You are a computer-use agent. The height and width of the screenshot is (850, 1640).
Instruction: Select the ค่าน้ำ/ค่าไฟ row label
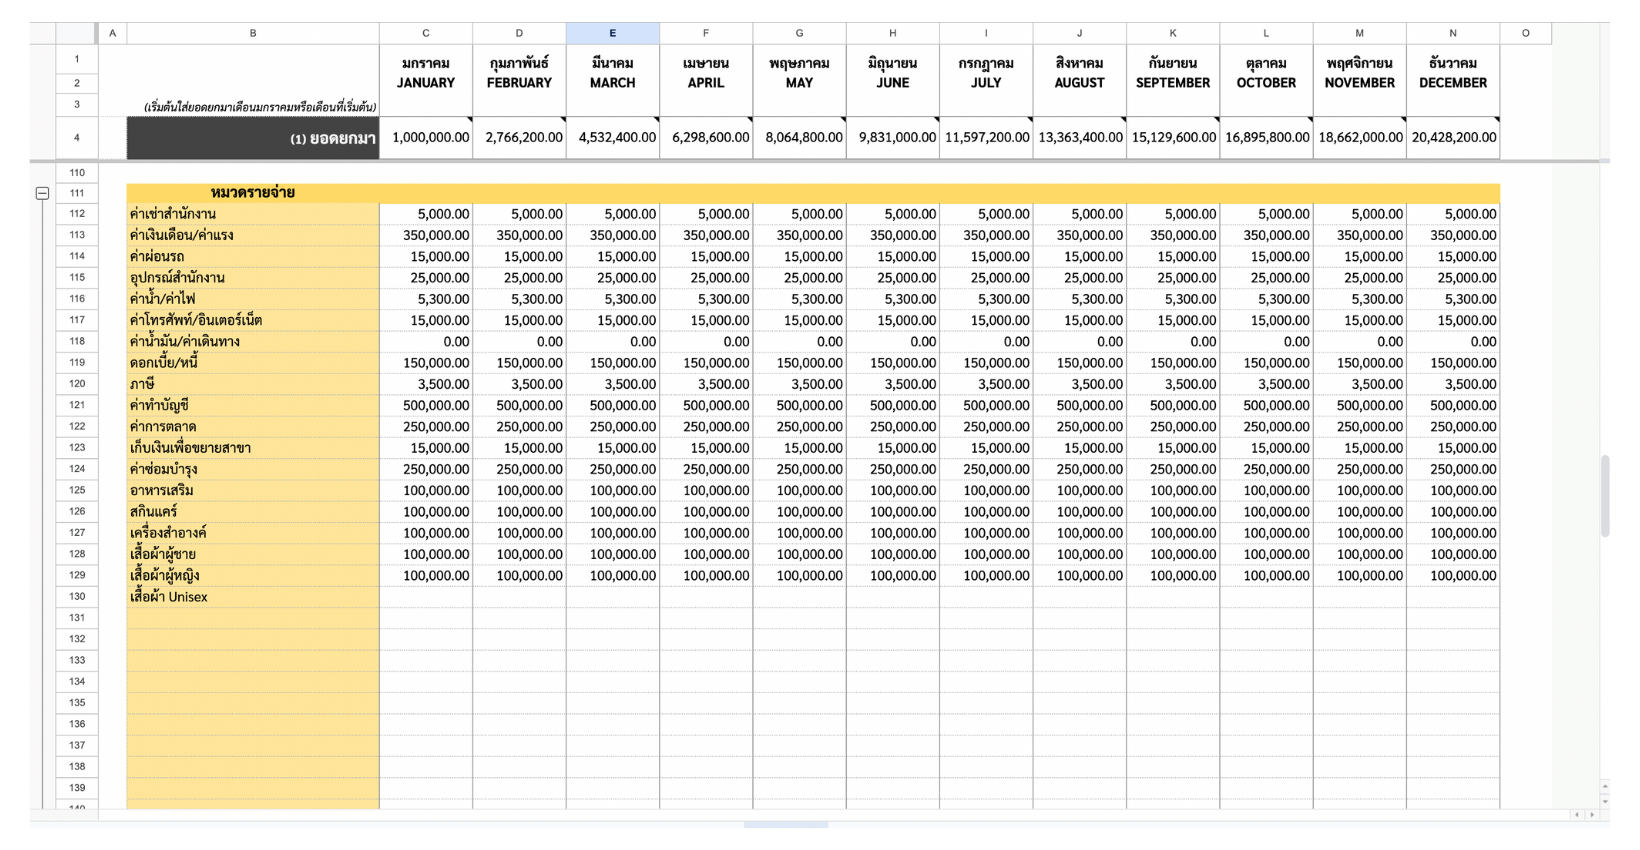point(253,299)
